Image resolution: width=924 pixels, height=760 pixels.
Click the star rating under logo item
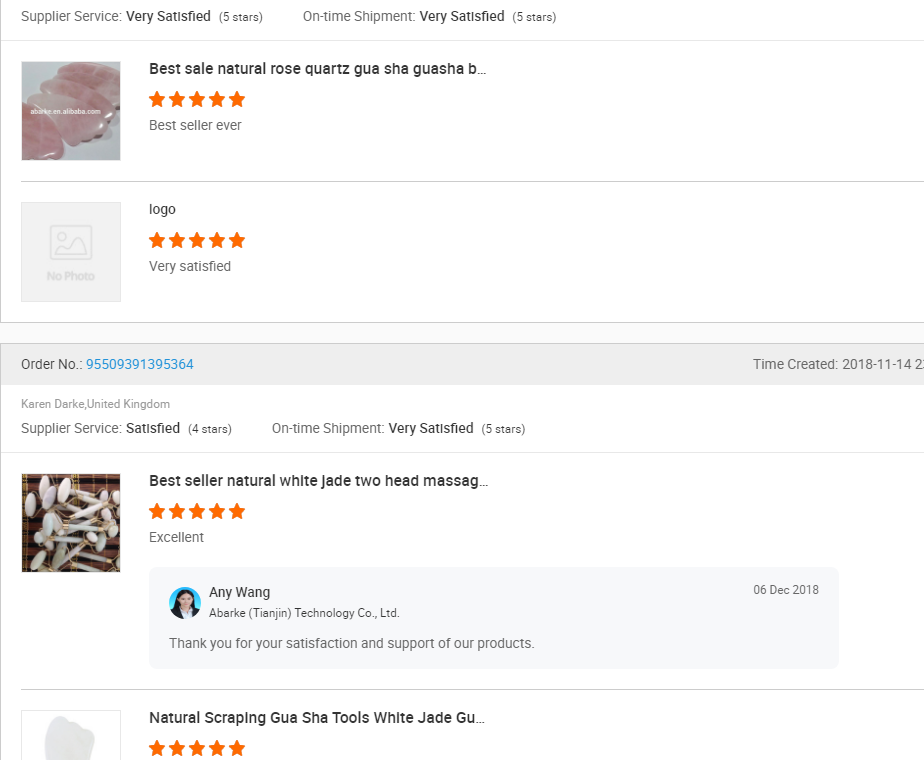click(x=197, y=240)
